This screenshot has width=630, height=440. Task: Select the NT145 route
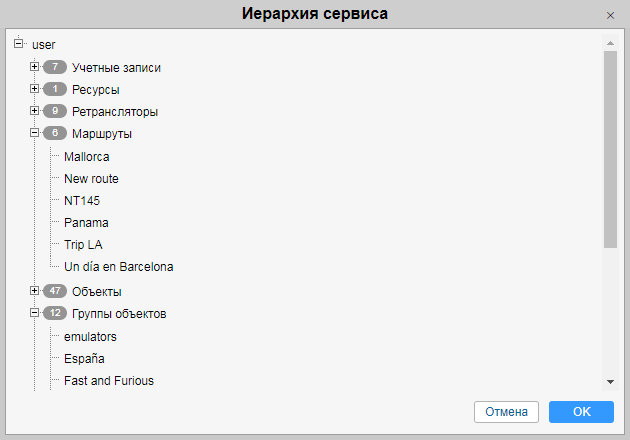click(x=82, y=200)
